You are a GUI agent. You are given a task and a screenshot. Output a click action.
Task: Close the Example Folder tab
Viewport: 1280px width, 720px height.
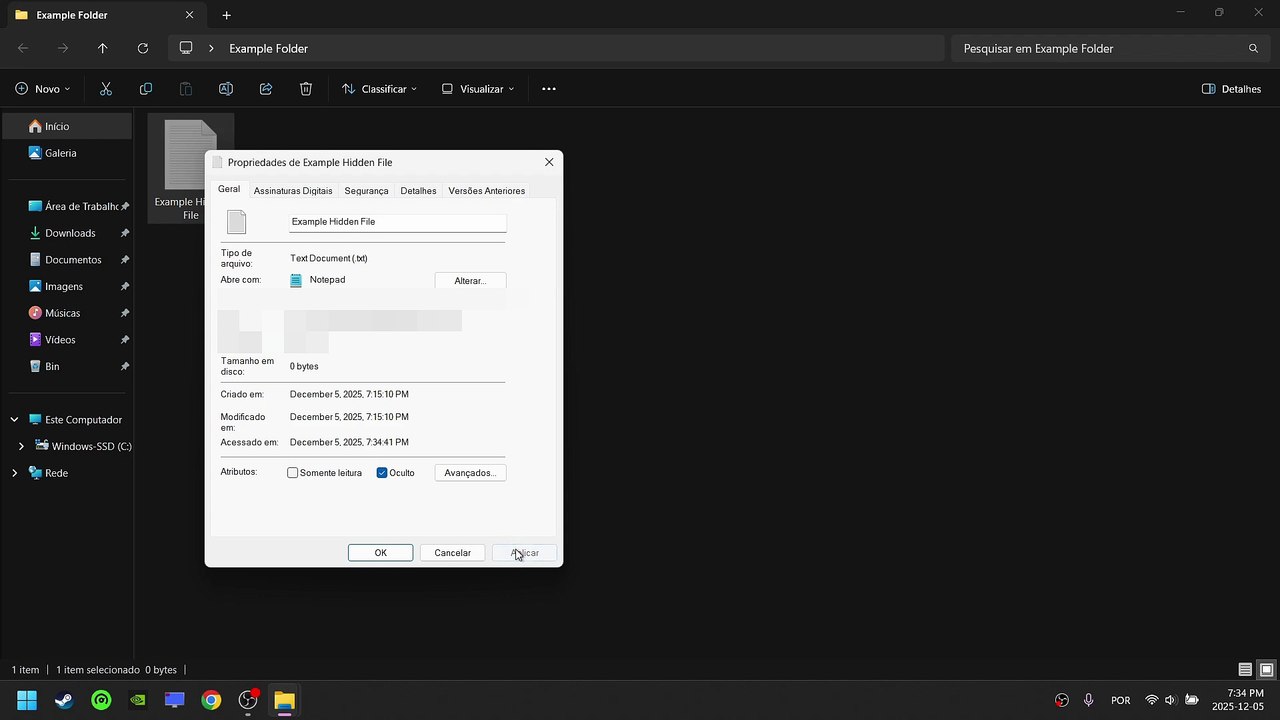click(190, 15)
